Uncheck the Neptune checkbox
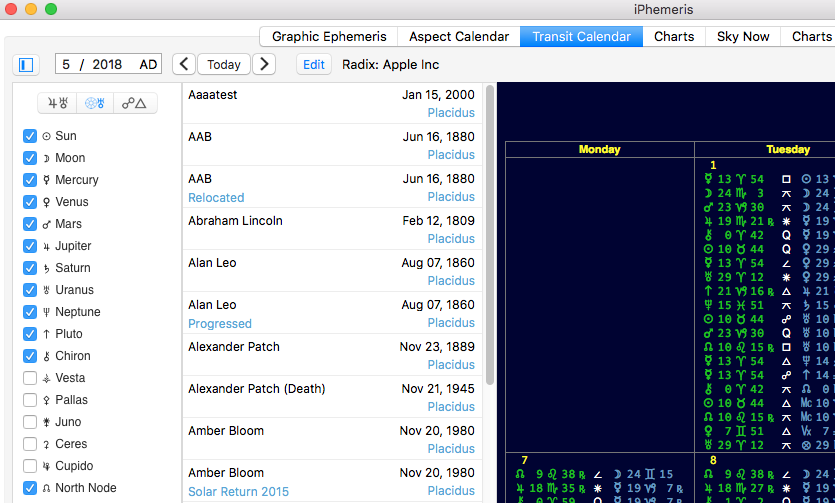 [x=30, y=312]
